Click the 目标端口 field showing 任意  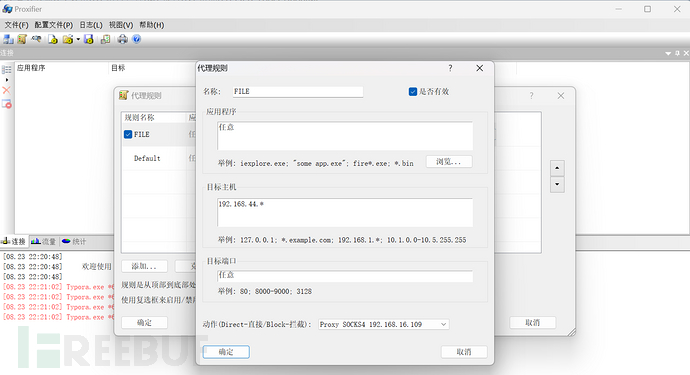(x=345, y=276)
